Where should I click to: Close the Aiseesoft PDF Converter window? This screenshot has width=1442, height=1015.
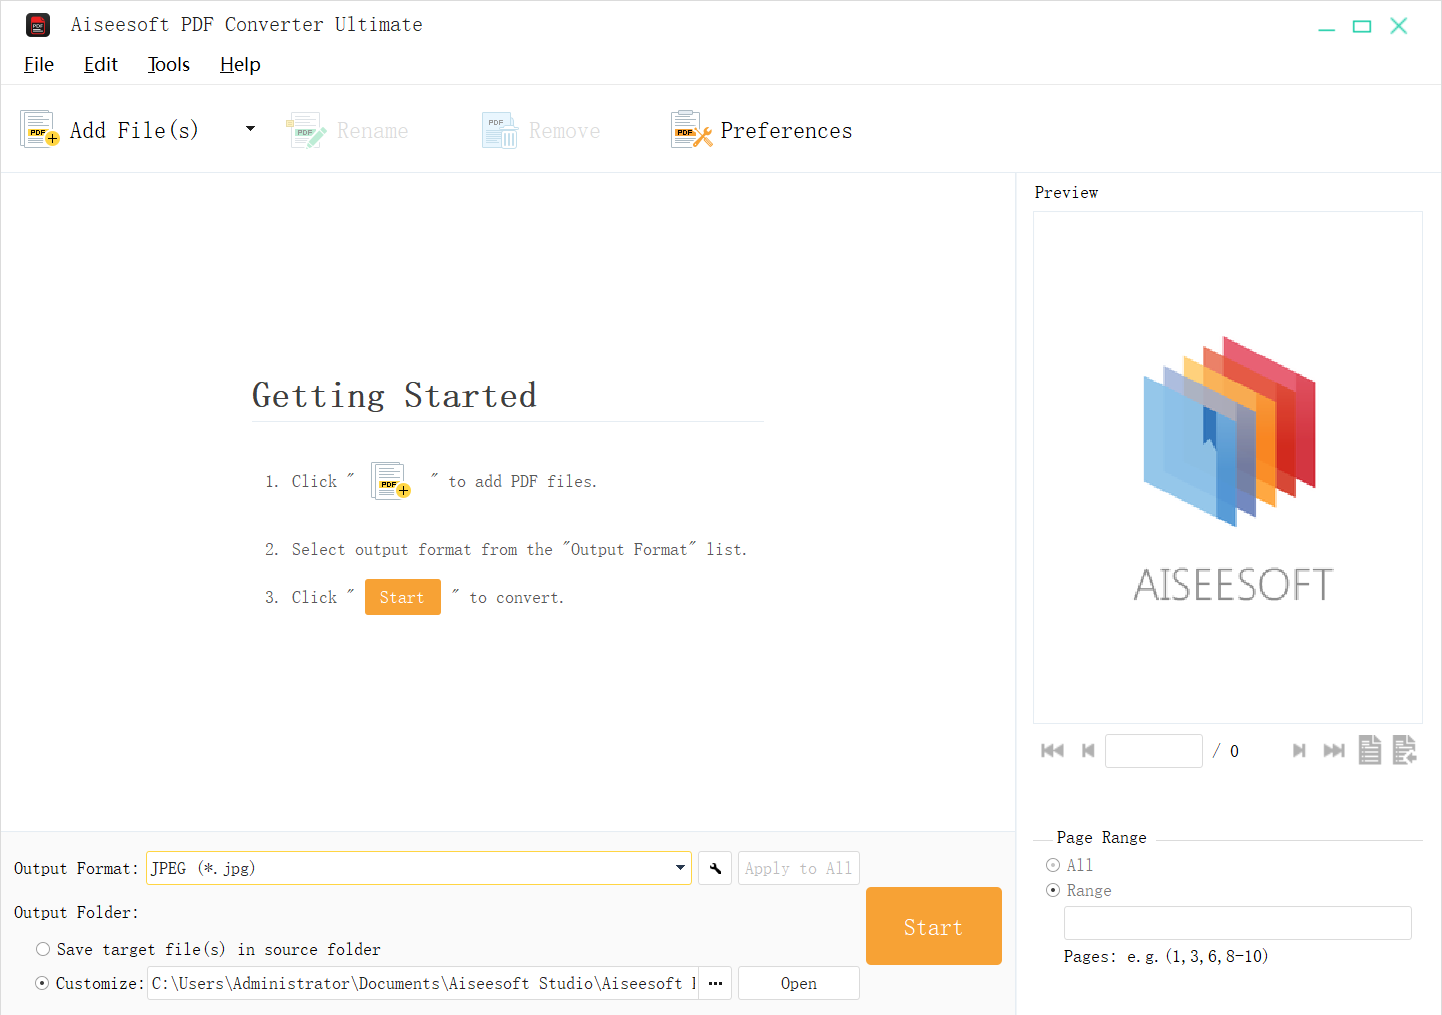(1399, 26)
